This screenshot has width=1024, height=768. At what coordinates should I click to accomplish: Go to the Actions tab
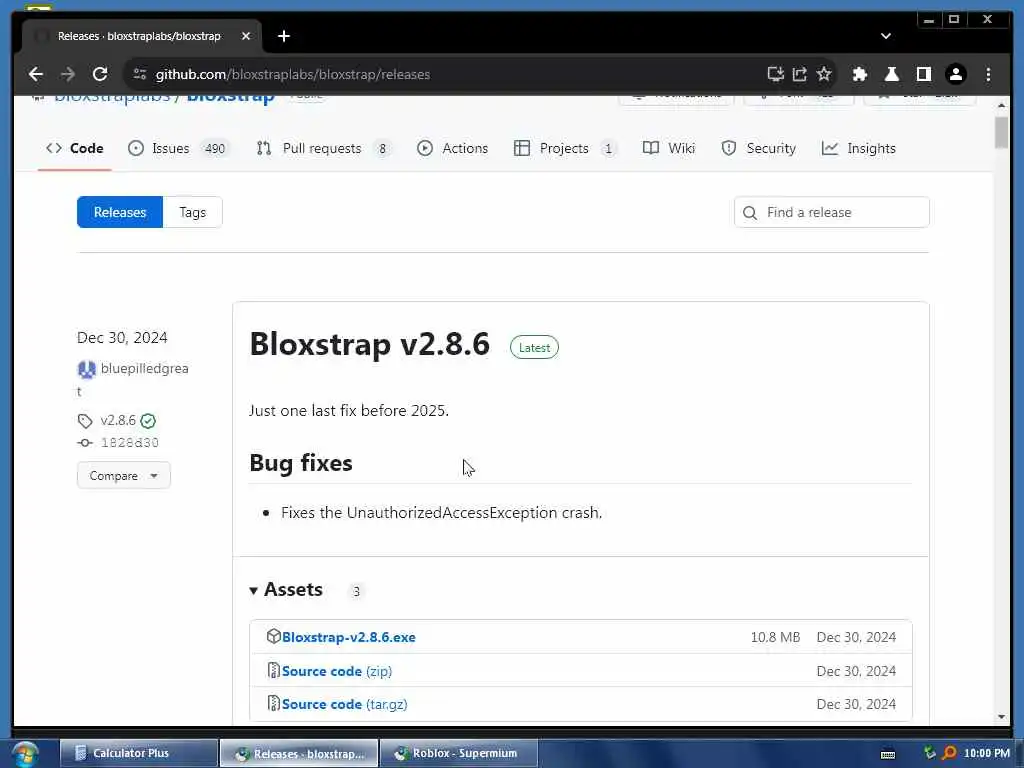452,148
